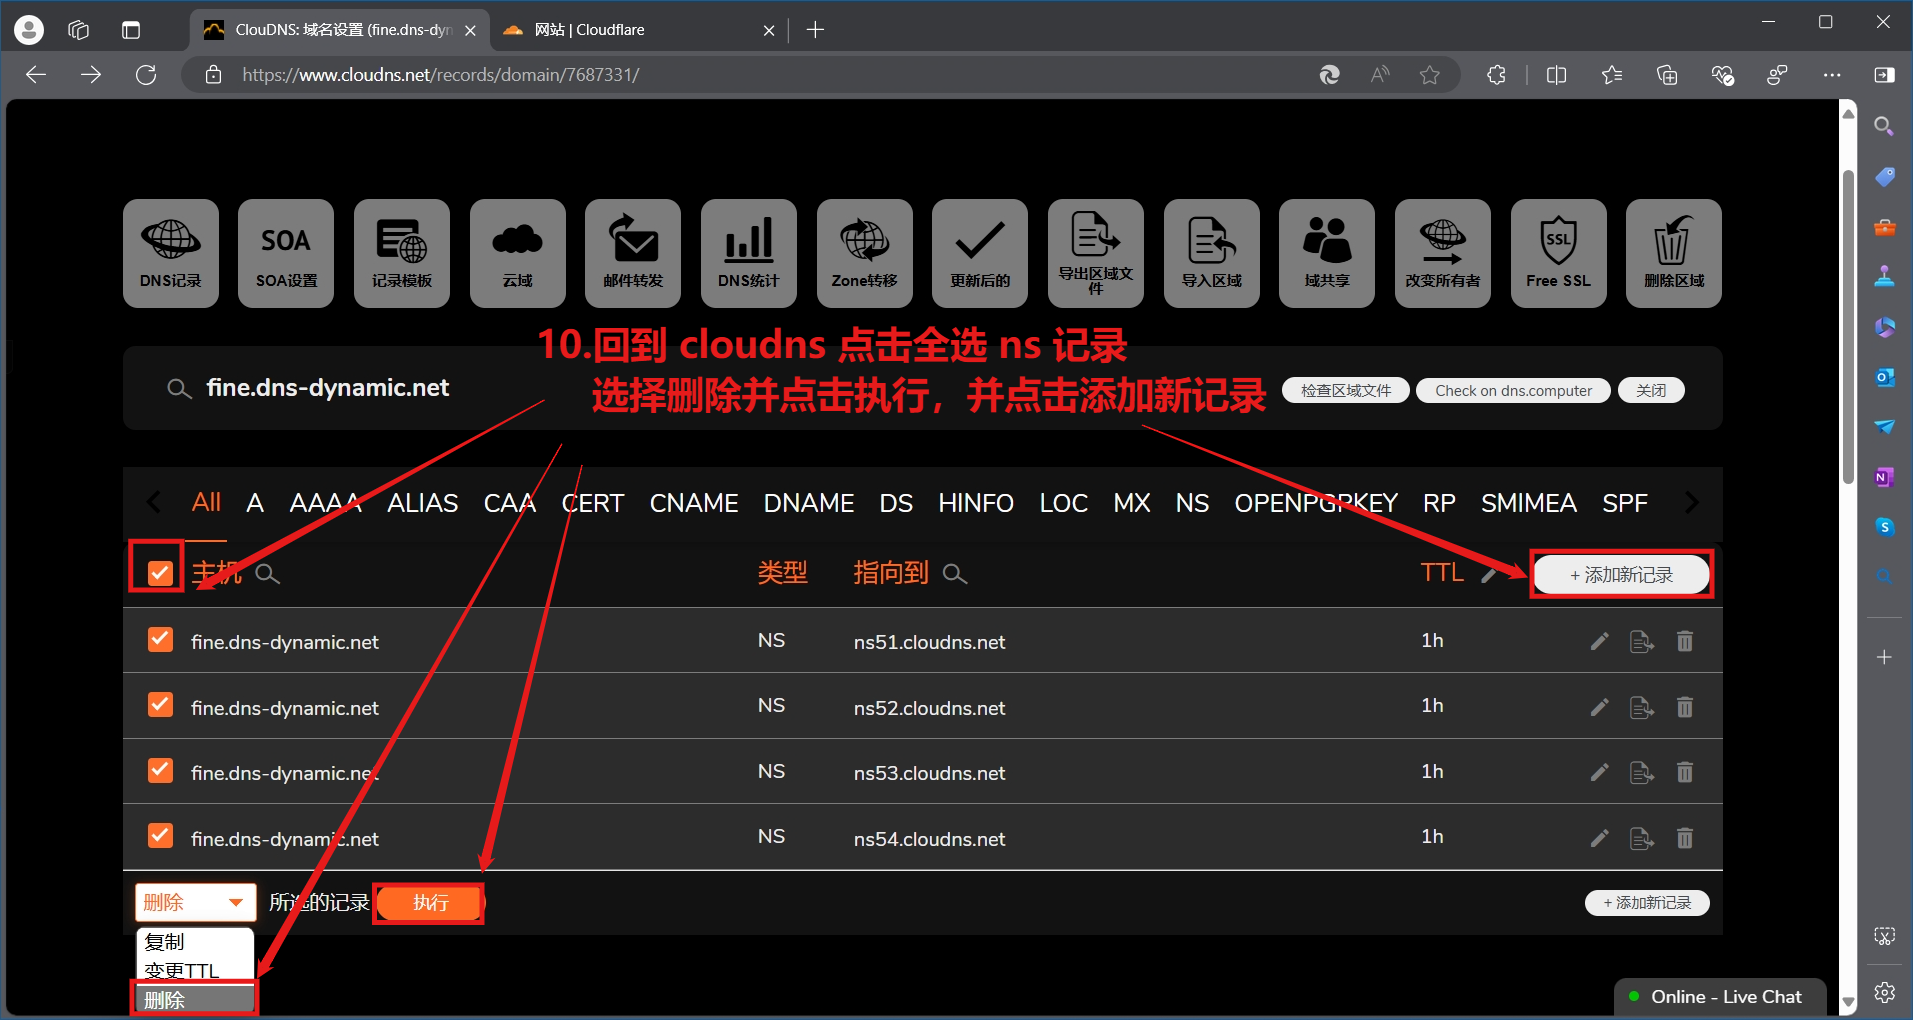
Task: Open the 云域 cloud tile
Action: (518, 253)
